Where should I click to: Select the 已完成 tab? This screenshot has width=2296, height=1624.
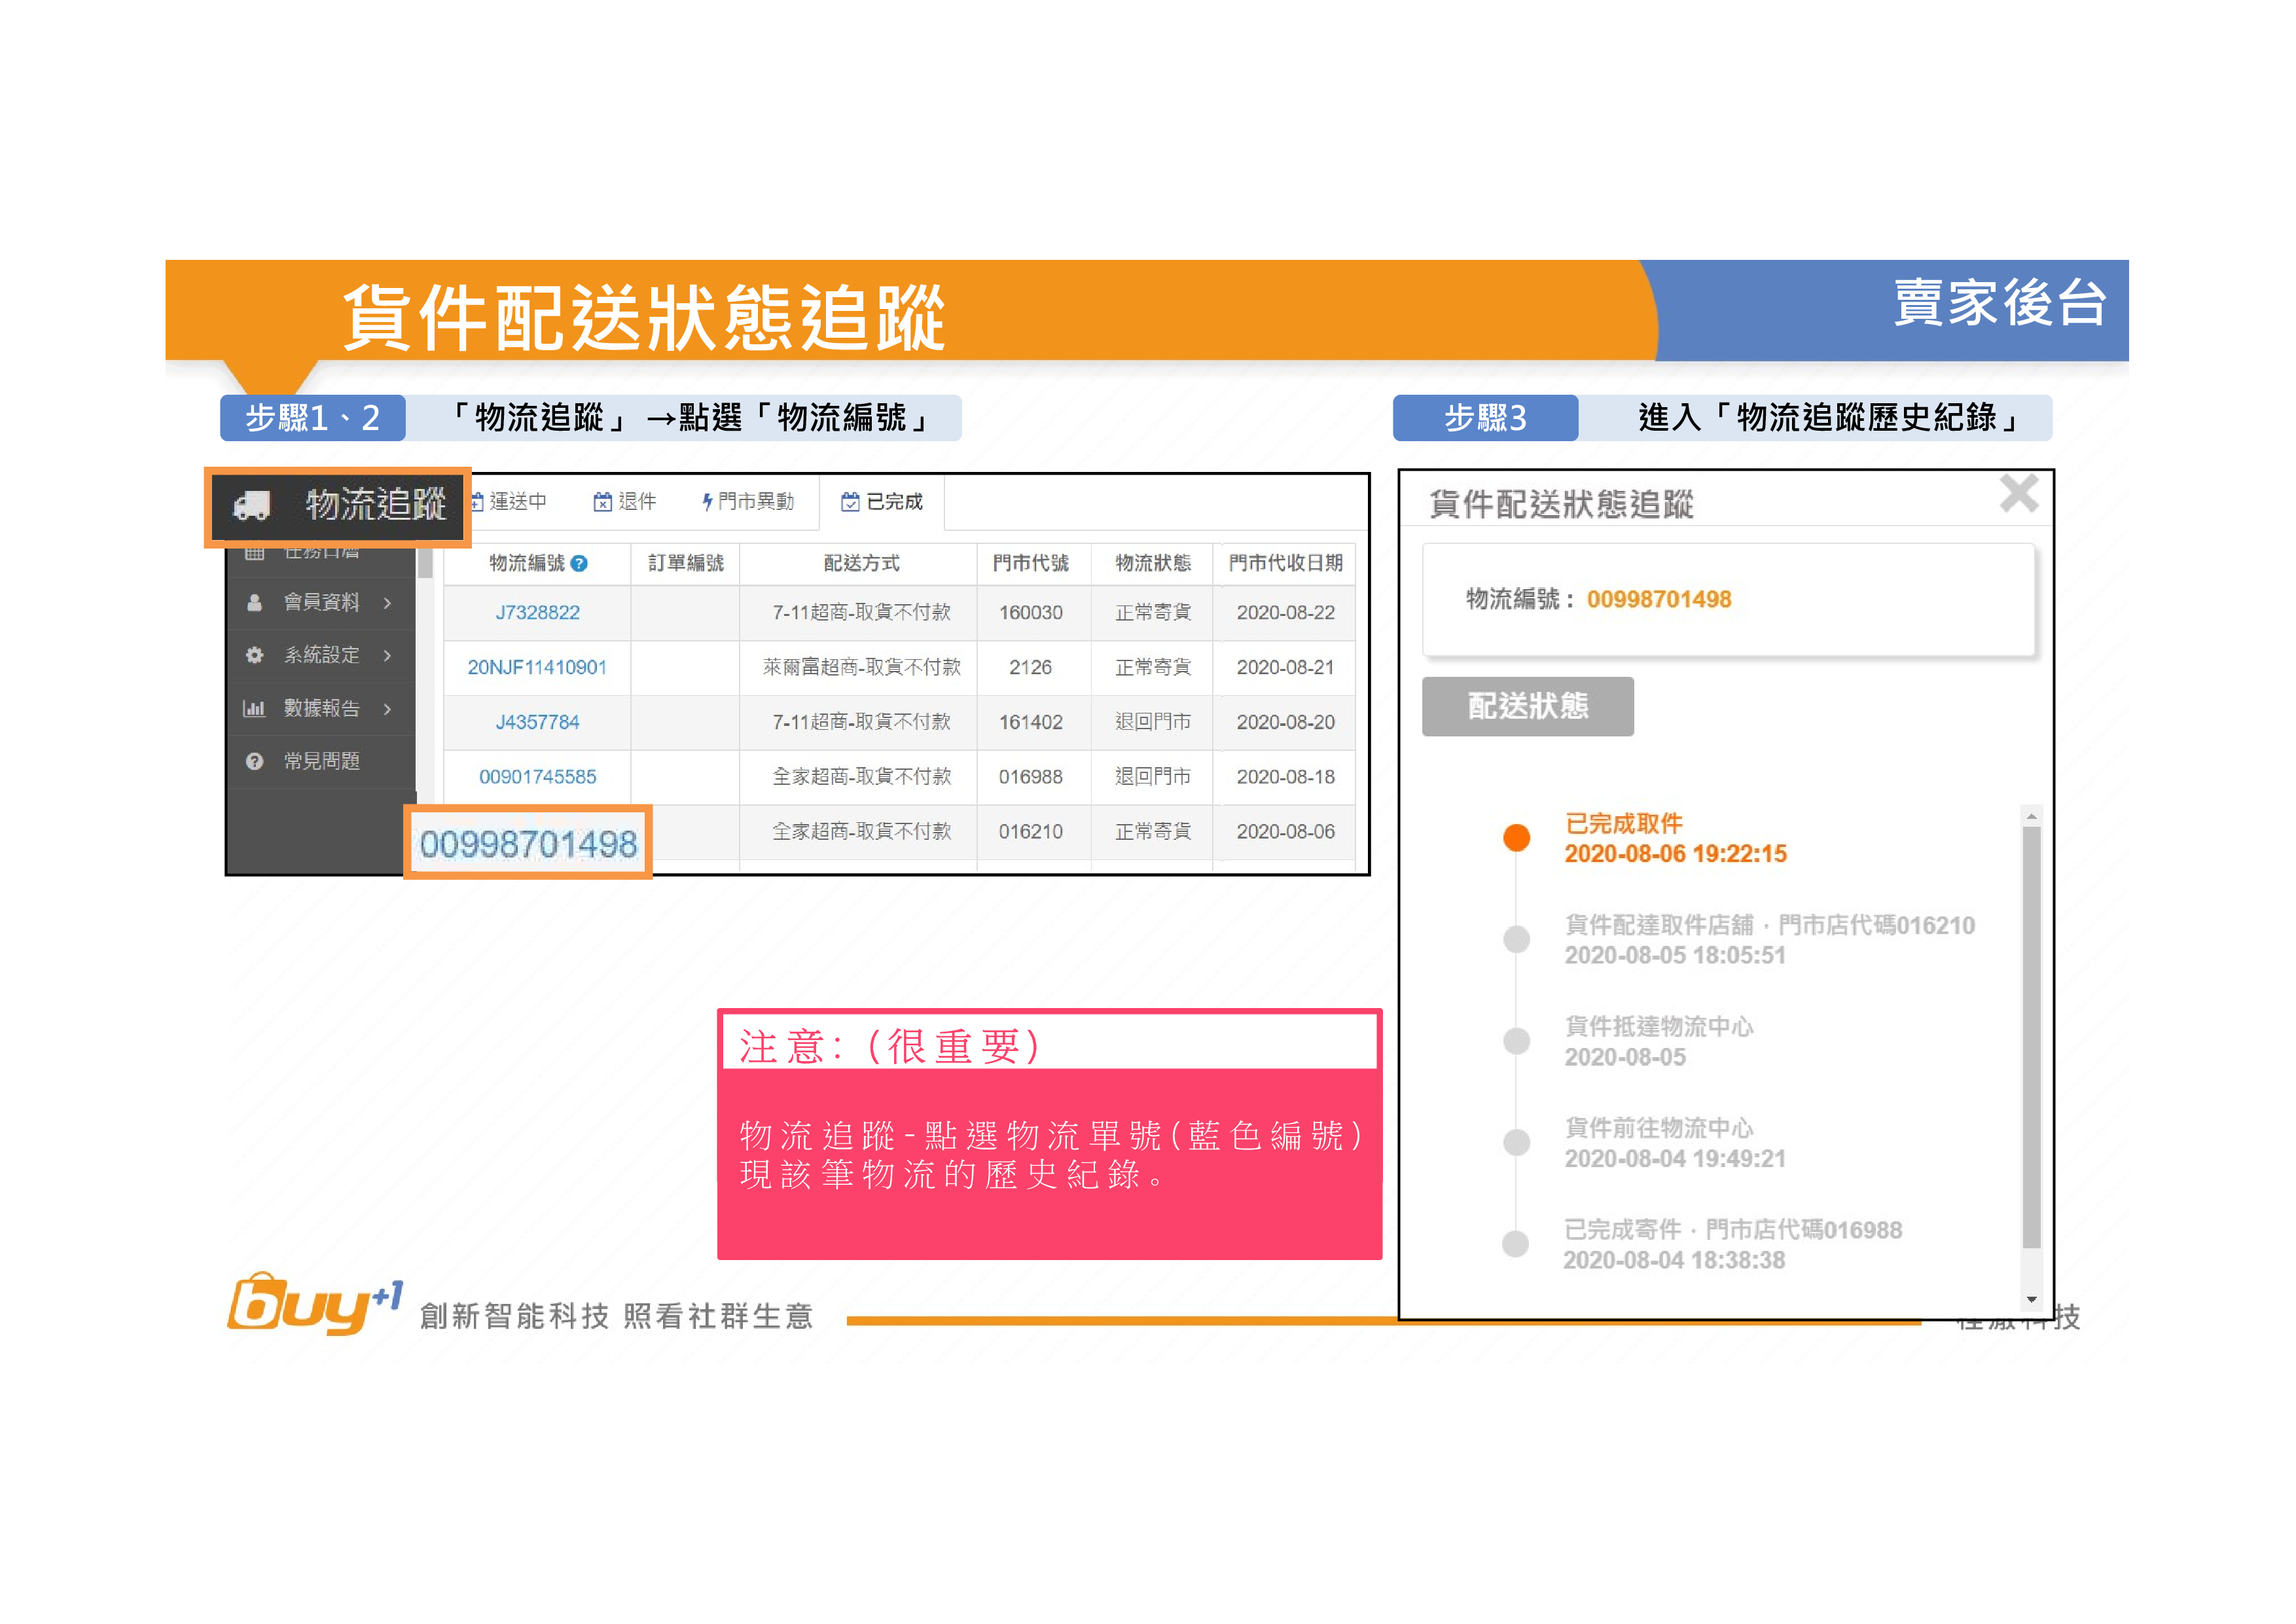pyautogui.click(x=882, y=502)
